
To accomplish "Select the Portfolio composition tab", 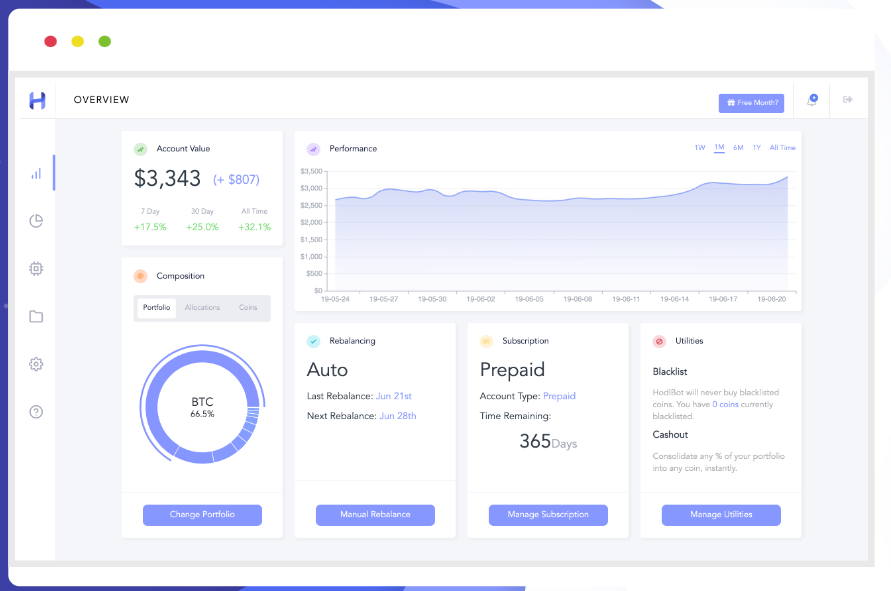I will (x=156, y=307).
